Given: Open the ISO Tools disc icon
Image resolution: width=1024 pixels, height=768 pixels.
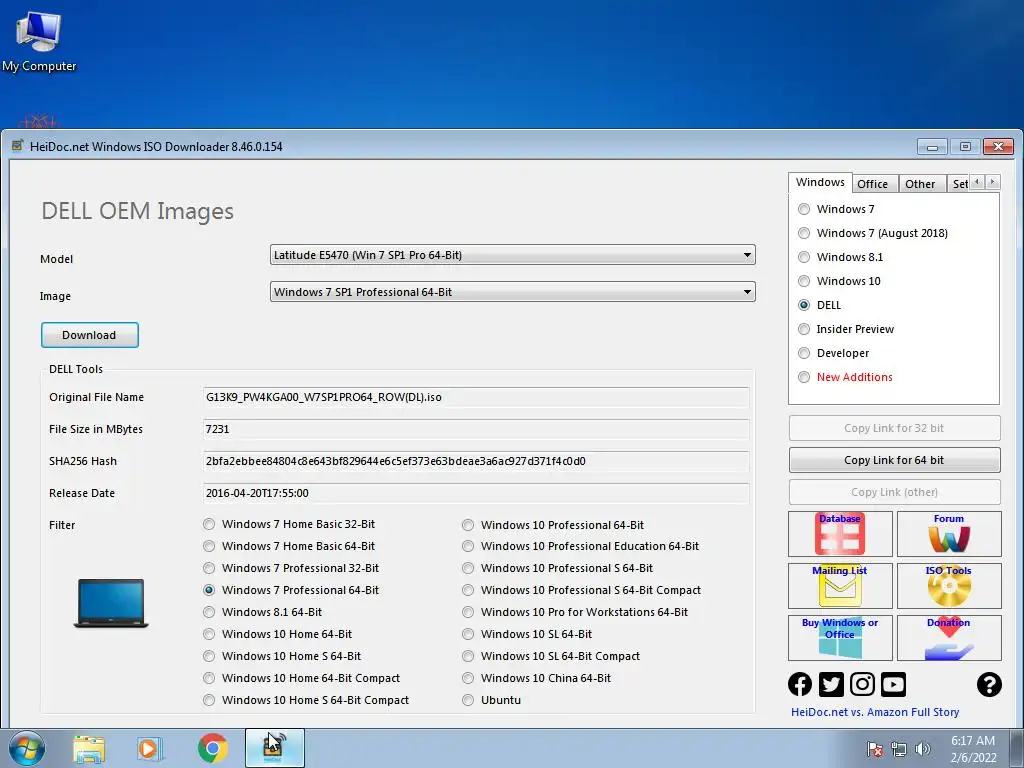Looking at the screenshot, I should [949, 585].
